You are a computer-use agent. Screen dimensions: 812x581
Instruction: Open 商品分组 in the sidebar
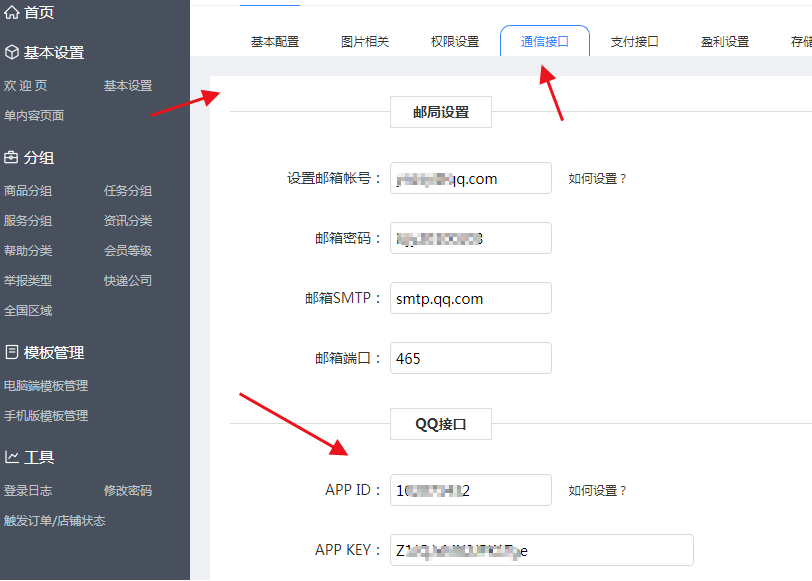(28, 191)
